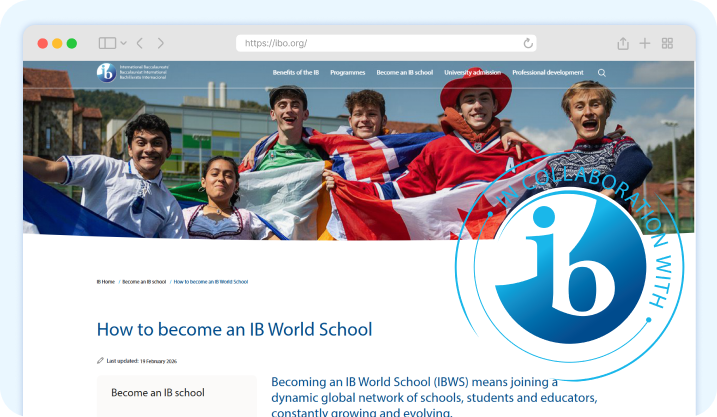Click the search magnifier icon in the site navigation
717x417 pixels.
(602, 73)
